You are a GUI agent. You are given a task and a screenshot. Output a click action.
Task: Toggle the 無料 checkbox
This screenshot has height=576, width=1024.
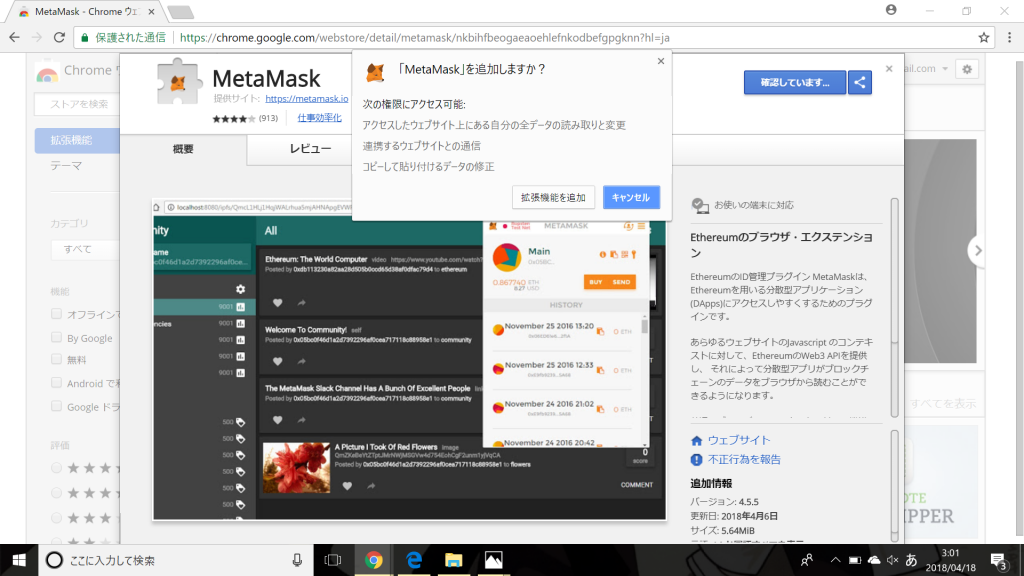[56, 359]
